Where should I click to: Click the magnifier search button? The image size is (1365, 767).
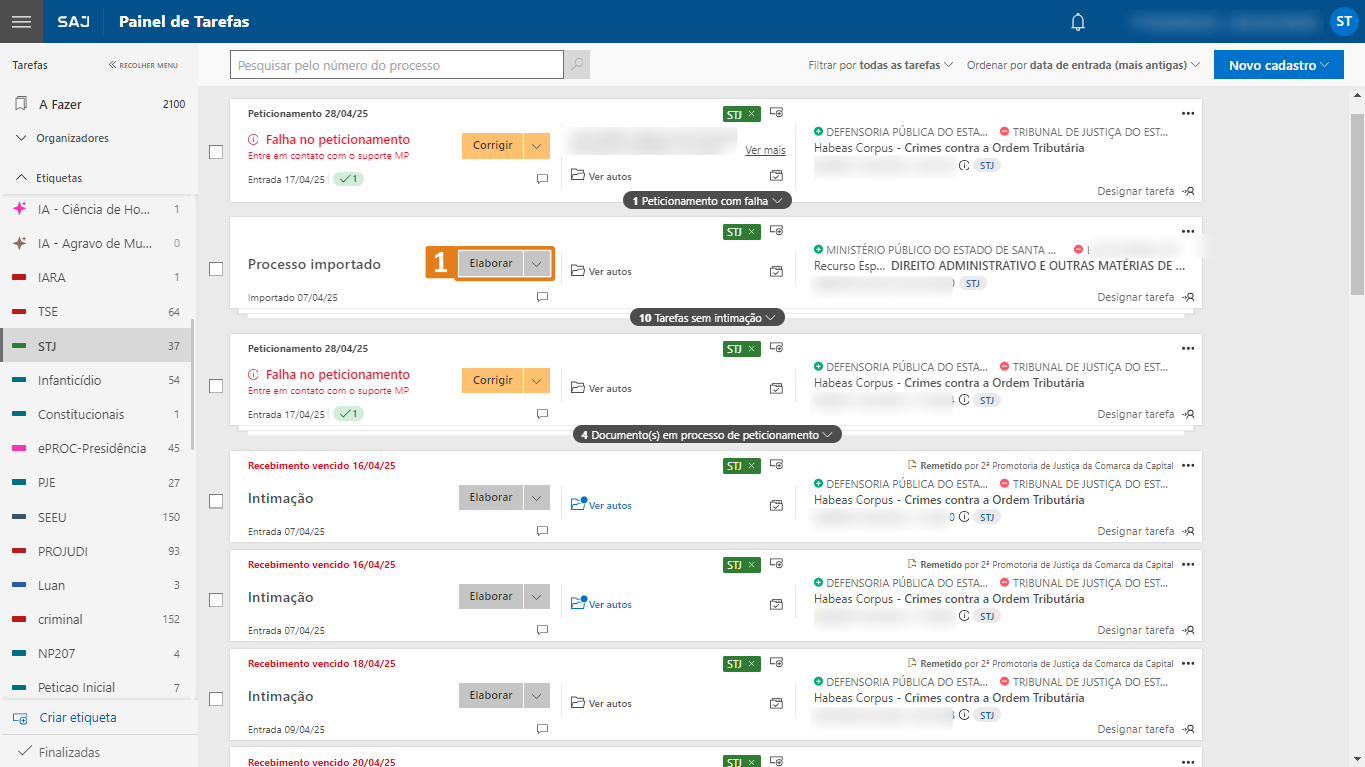click(577, 65)
